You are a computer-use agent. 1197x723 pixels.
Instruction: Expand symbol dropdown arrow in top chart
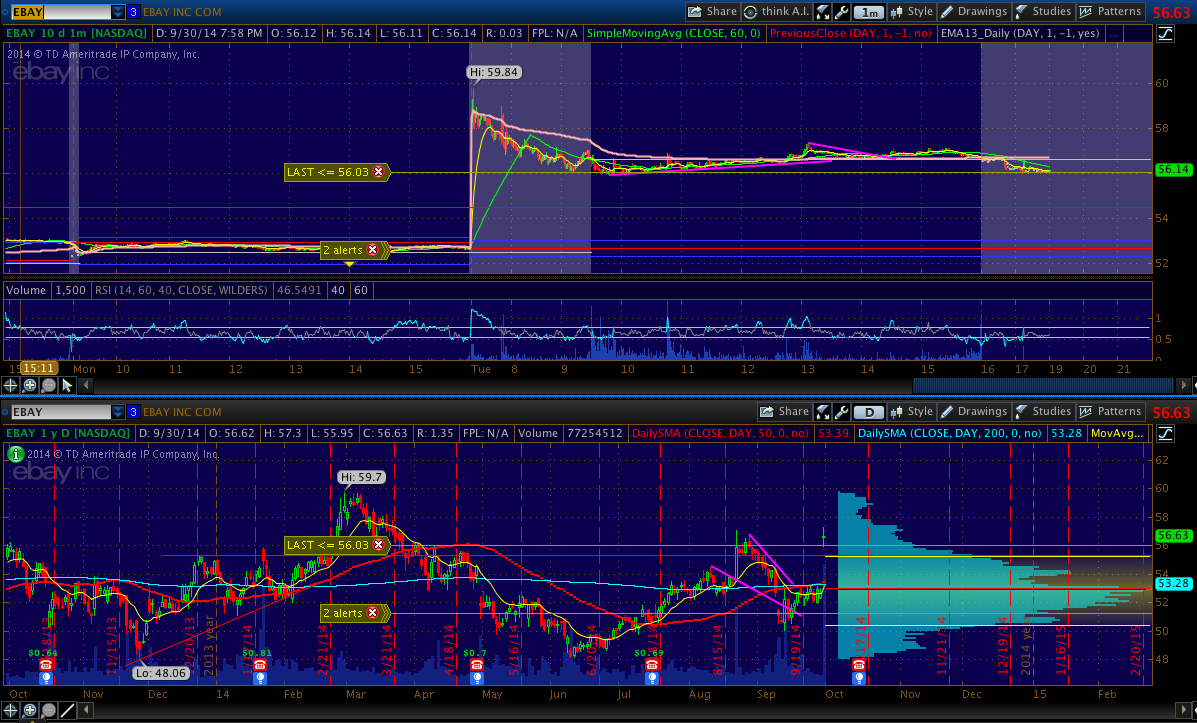[x=118, y=12]
